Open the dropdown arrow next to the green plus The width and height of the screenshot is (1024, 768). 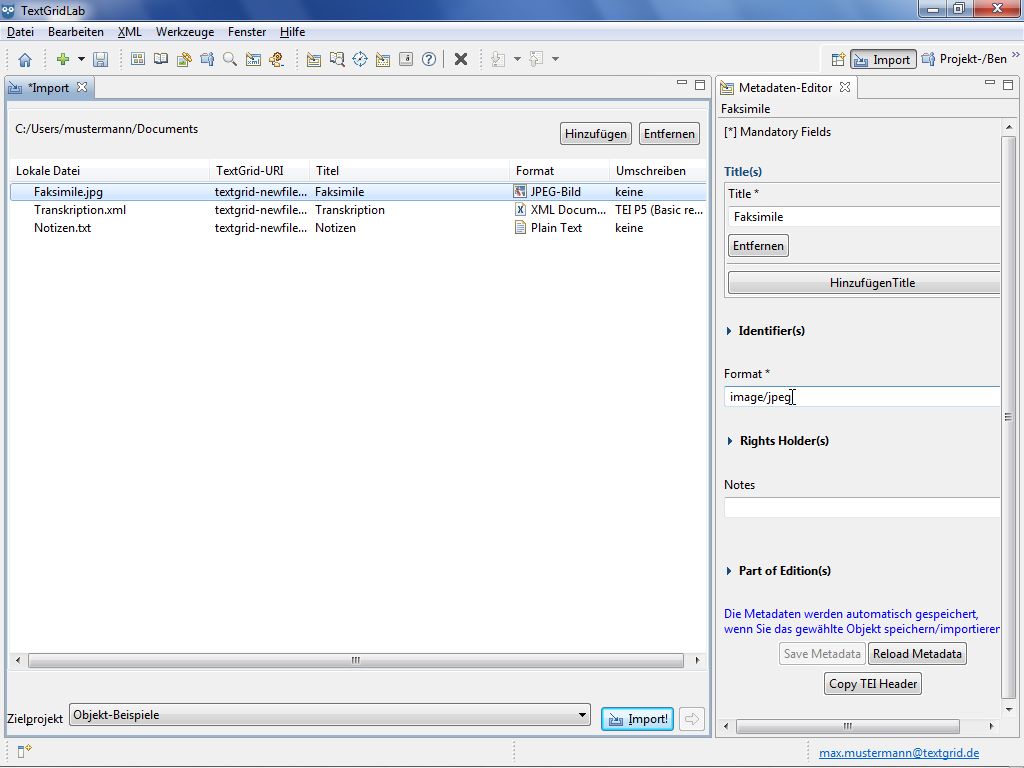point(81,60)
